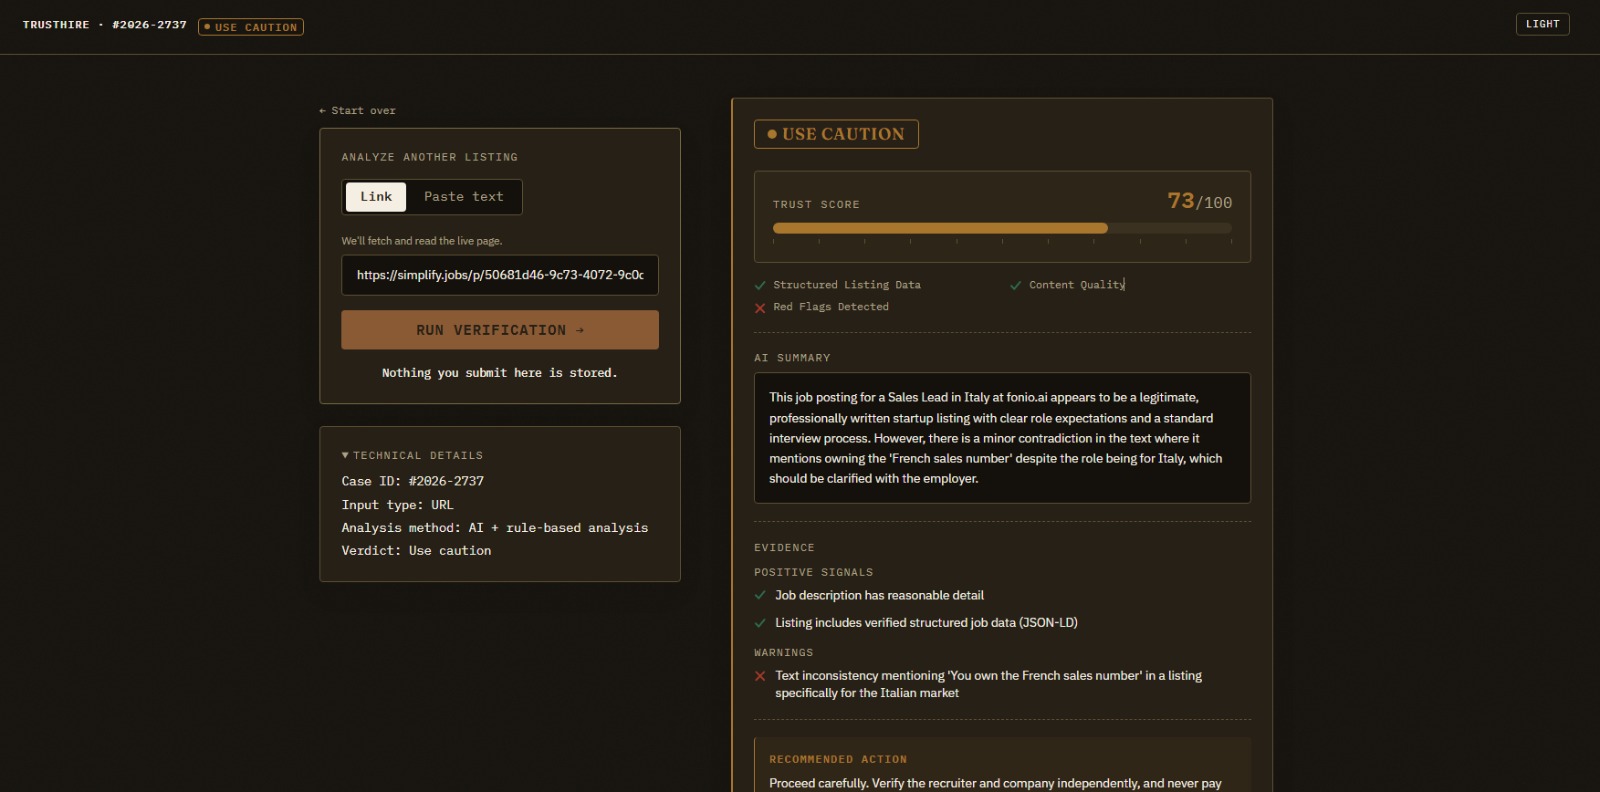Viewport: 1600px width, 792px height.
Task: Click the USE CAUTION badge in the header
Action: coord(251,27)
